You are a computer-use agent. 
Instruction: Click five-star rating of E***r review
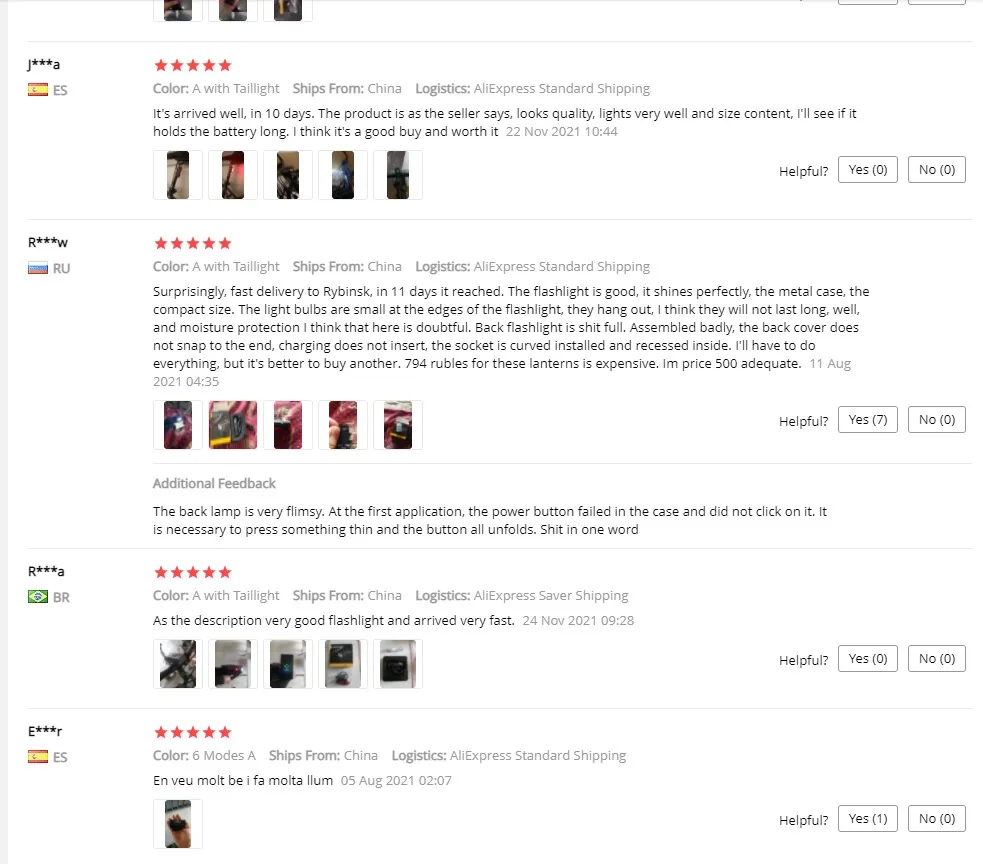point(192,732)
